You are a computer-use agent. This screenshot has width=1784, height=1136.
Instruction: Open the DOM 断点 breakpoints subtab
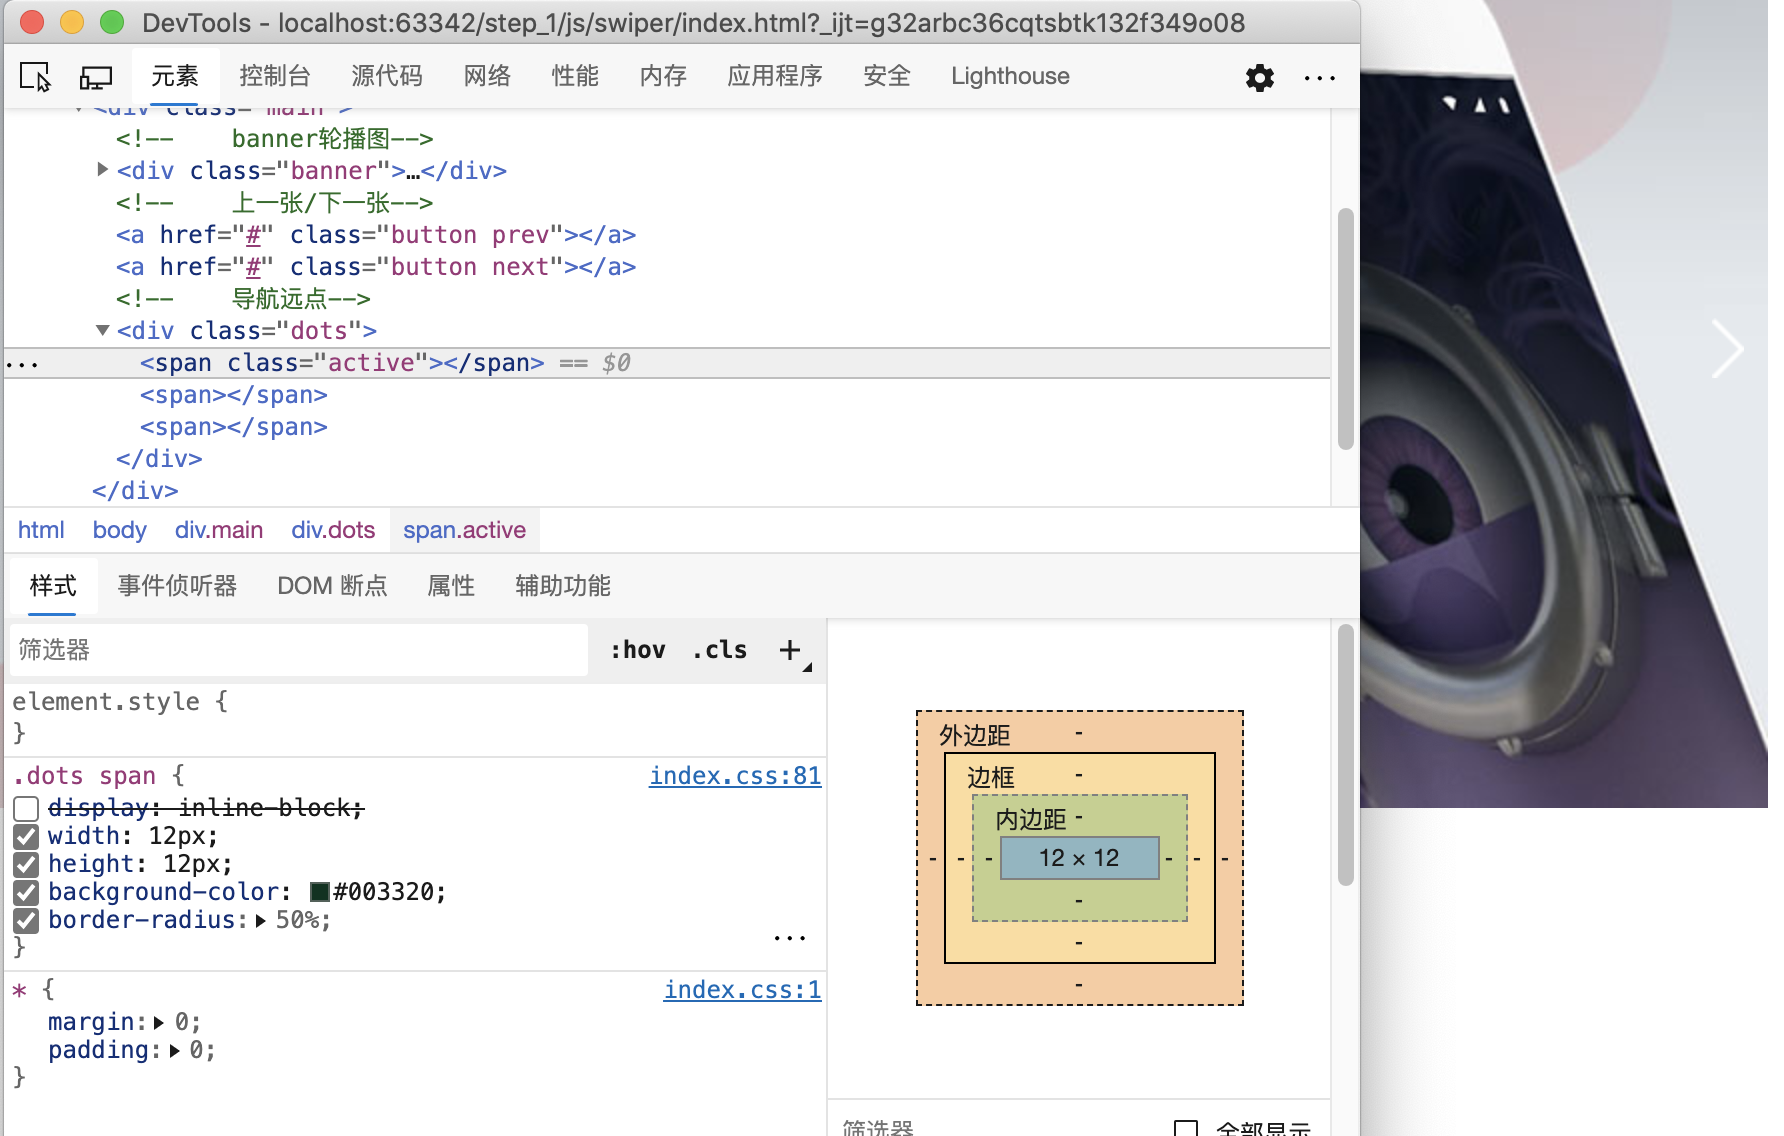tap(332, 586)
